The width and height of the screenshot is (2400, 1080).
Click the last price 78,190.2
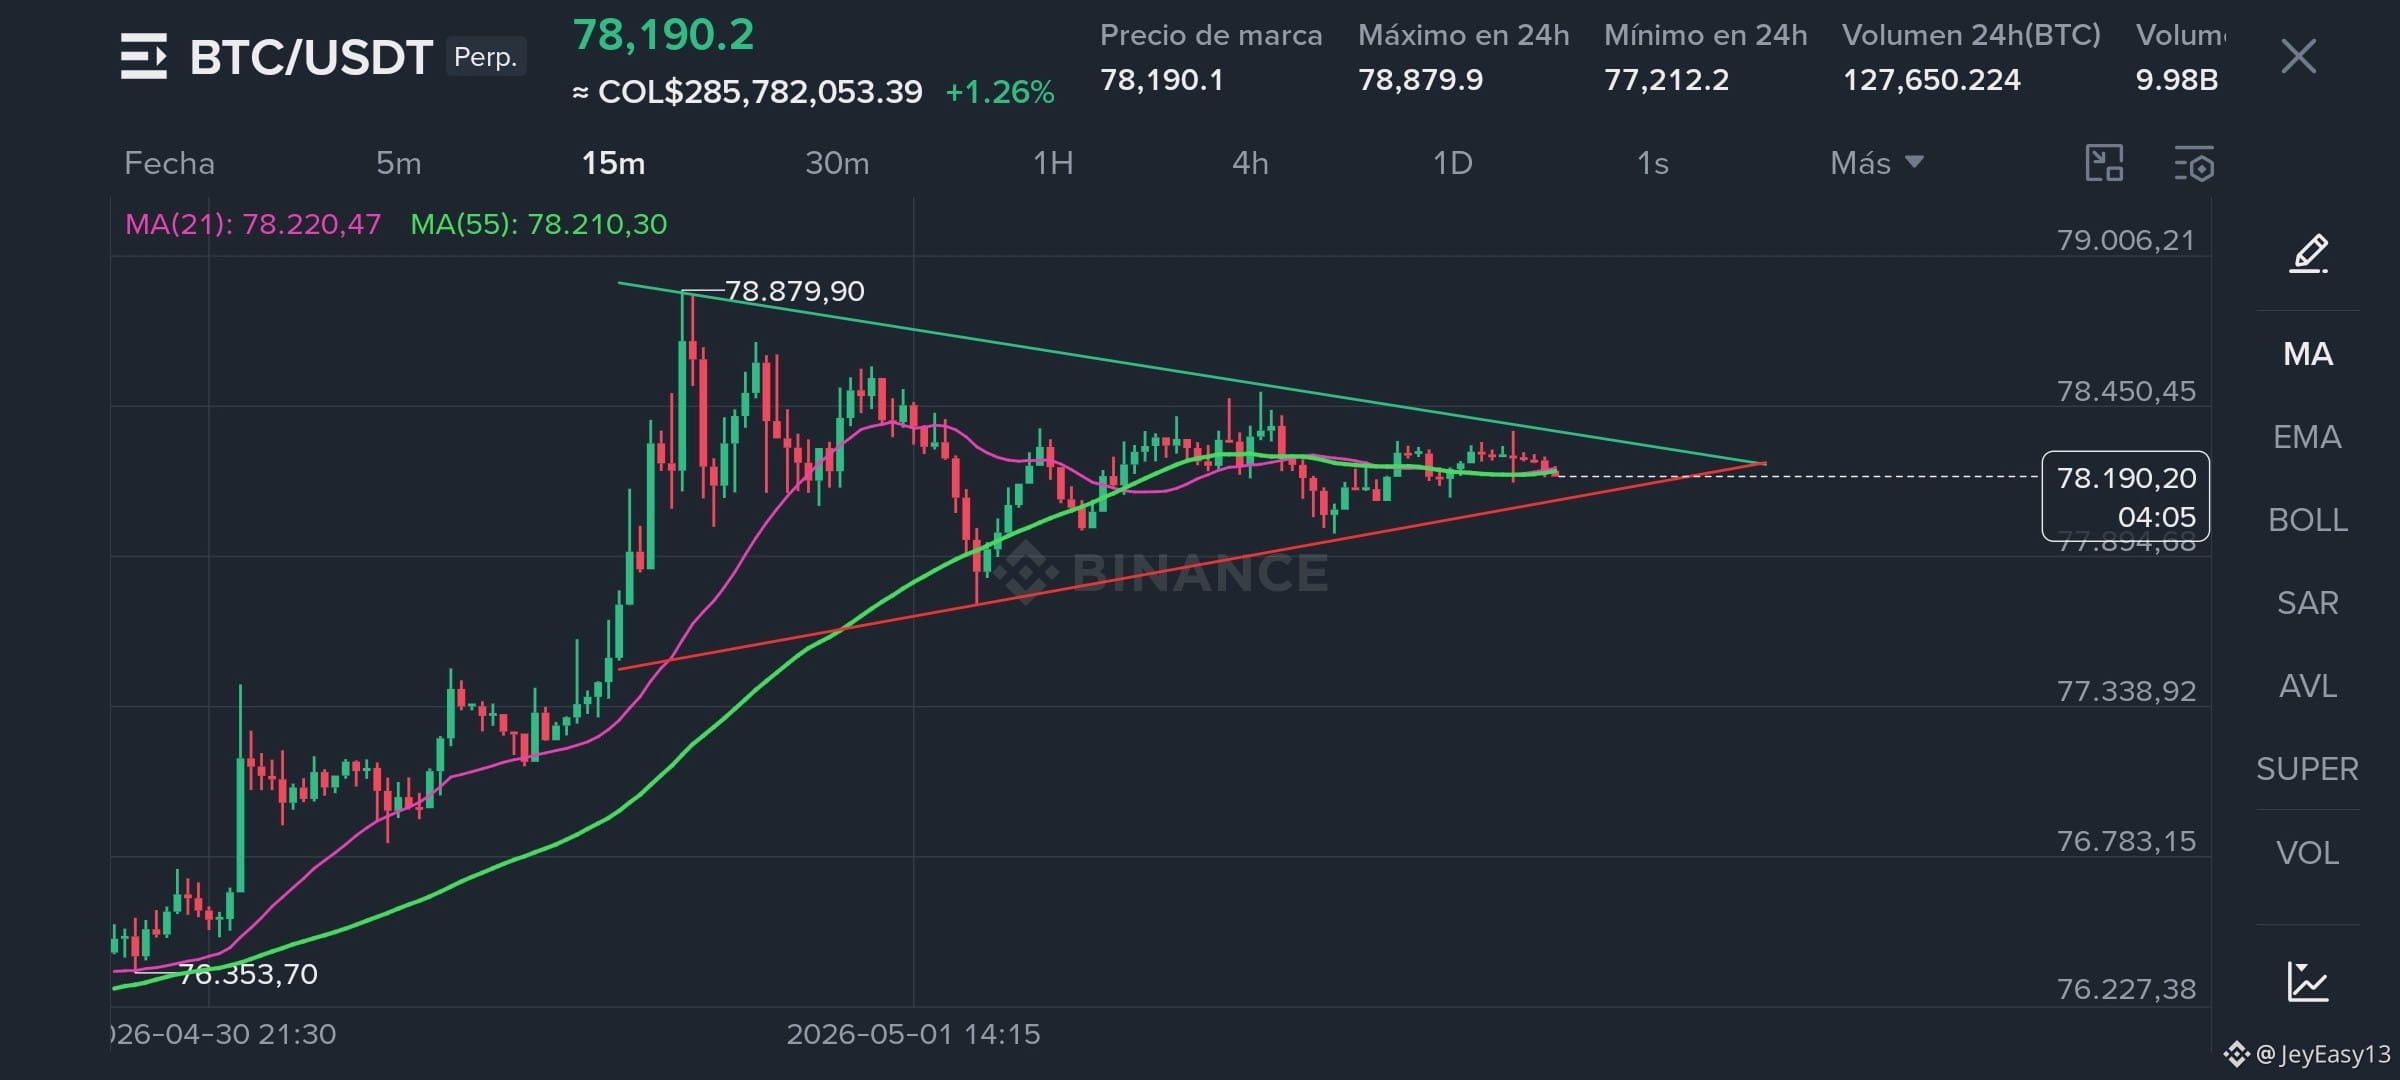(663, 35)
